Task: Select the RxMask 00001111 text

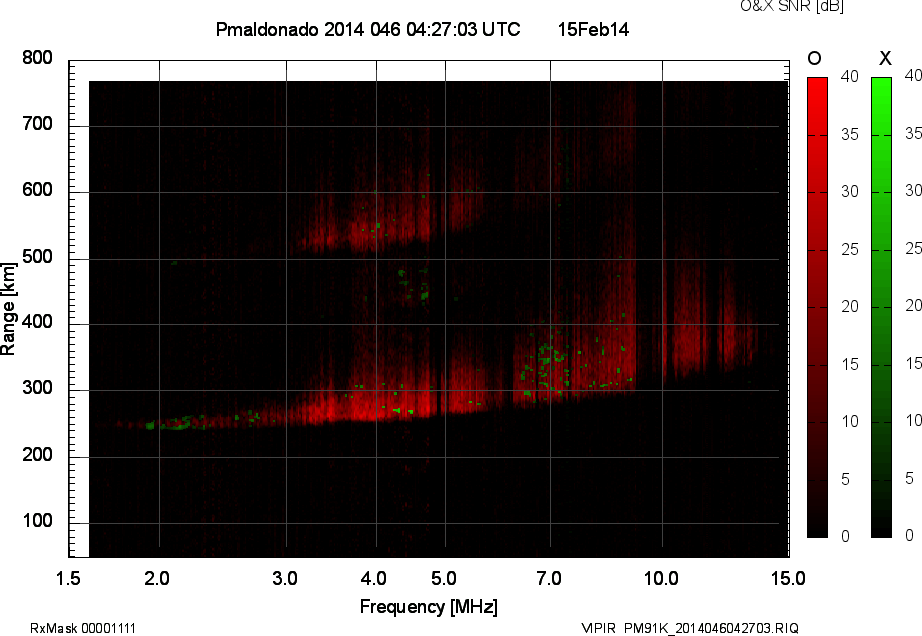Action: 83,628
